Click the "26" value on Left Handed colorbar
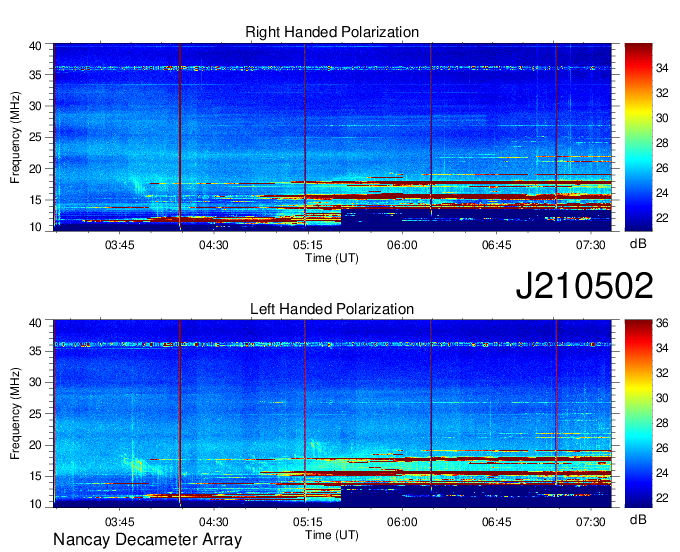 coord(662,448)
